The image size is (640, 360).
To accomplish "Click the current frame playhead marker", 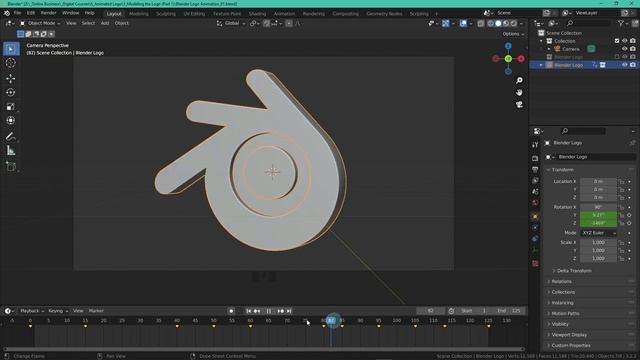I will coord(332,320).
